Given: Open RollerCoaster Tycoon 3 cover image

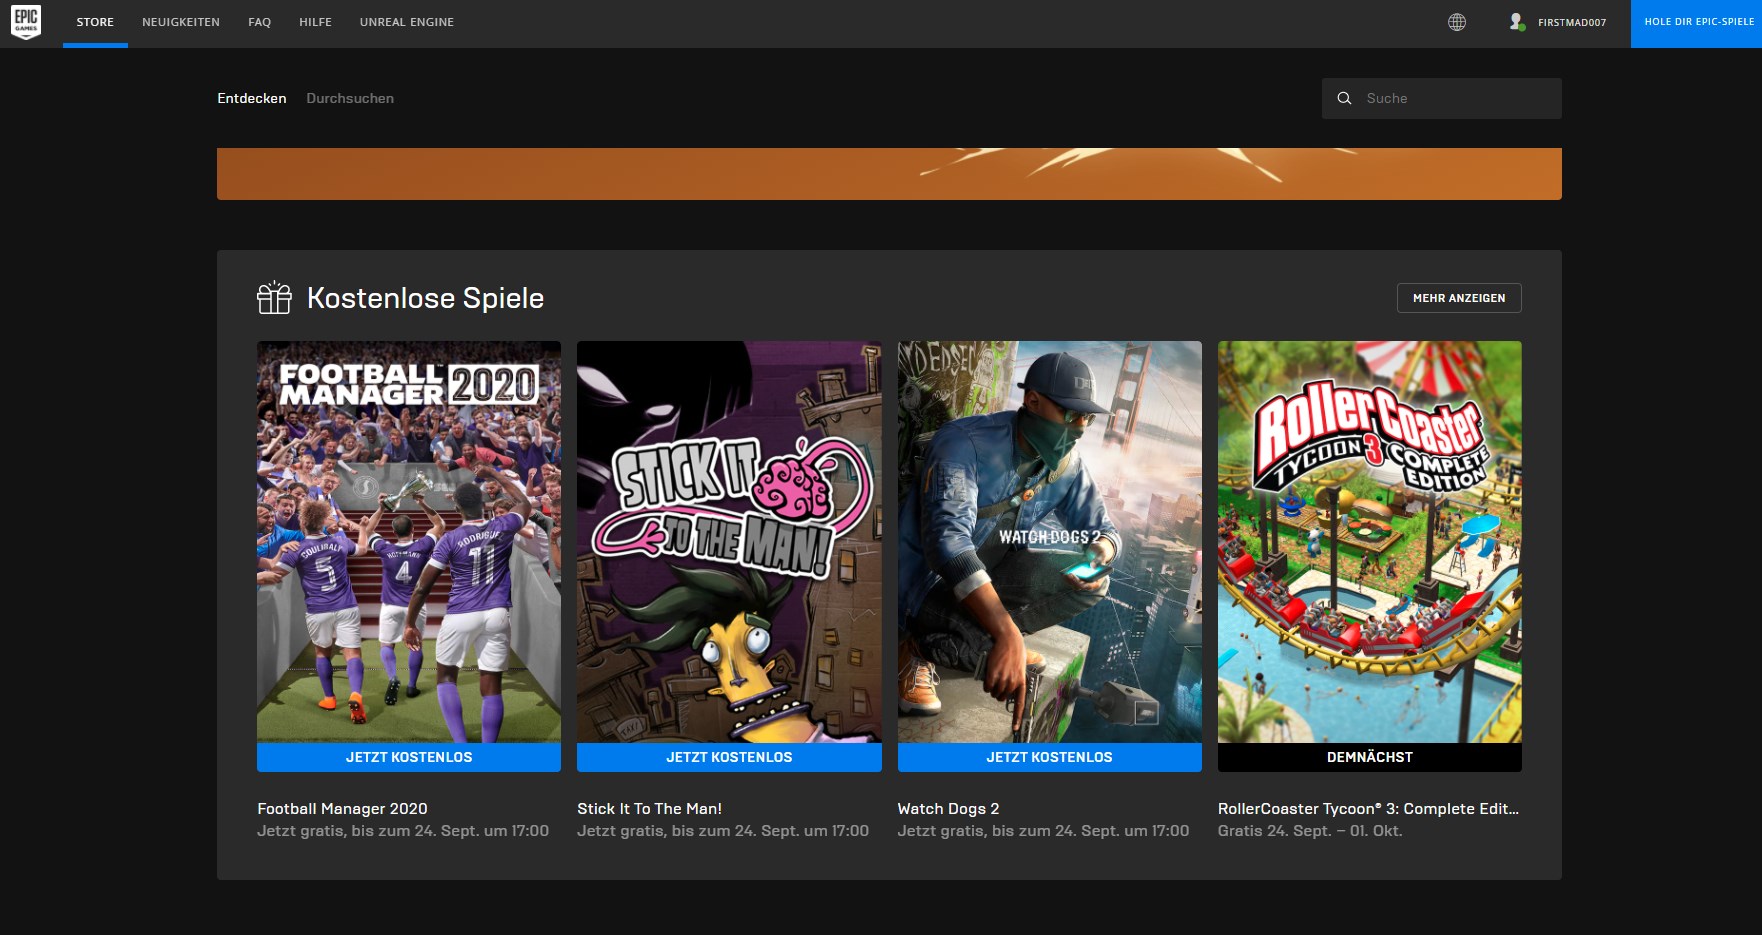Looking at the screenshot, I should pos(1370,541).
